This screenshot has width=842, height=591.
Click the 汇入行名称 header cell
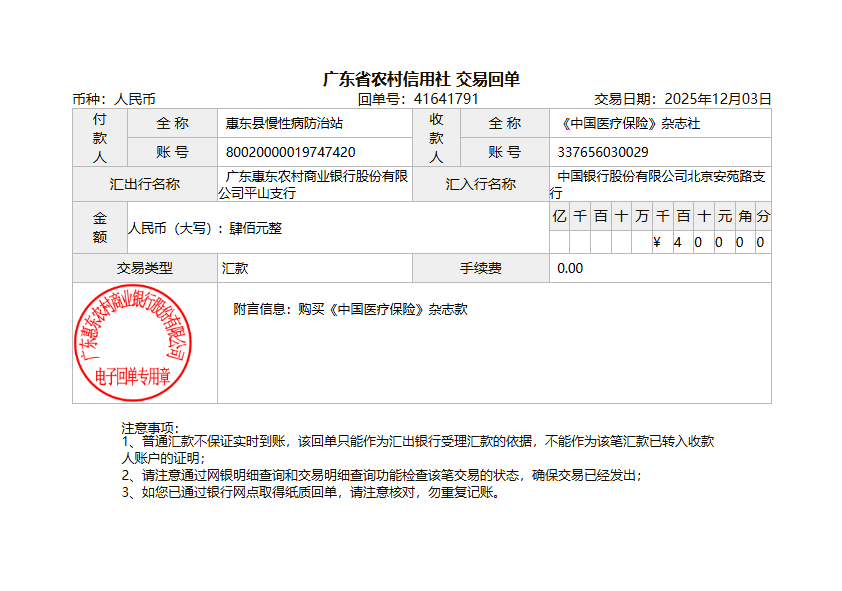point(481,184)
